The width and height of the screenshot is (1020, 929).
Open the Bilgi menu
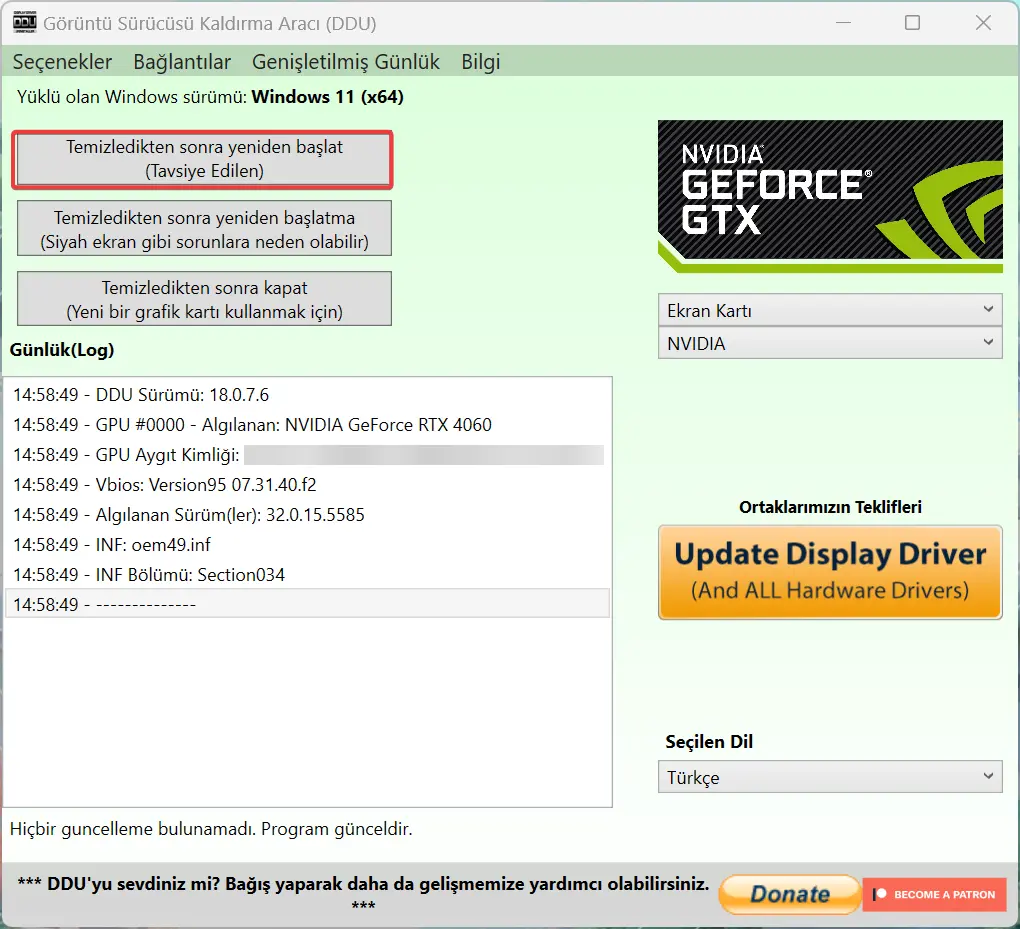pyautogui.click(x=481, y=62)
